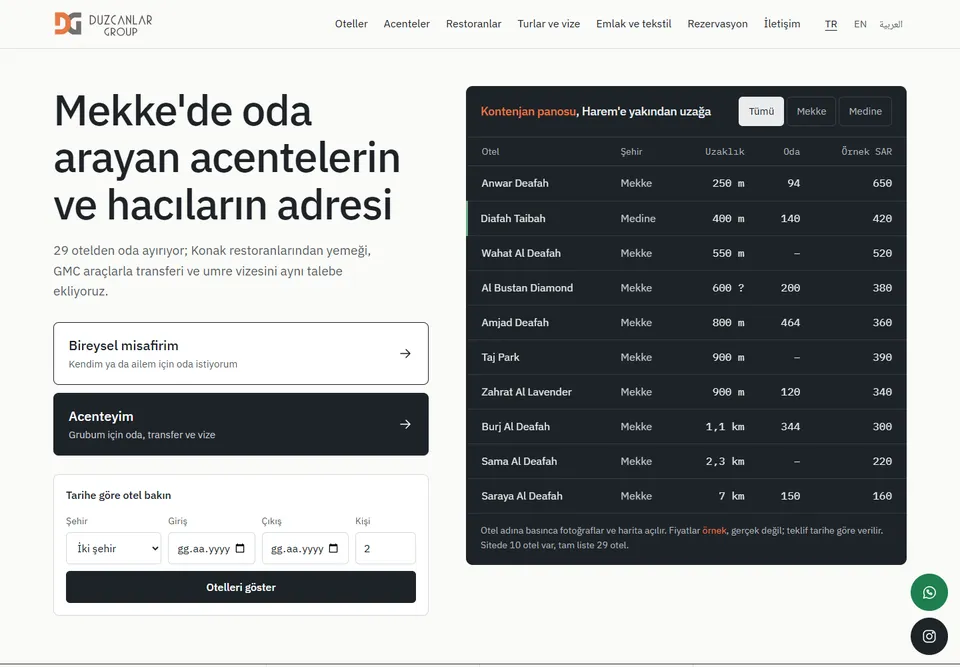Click the Uzaklık column header
This screenshot has height=667, width=960.
tap(724, 151)
